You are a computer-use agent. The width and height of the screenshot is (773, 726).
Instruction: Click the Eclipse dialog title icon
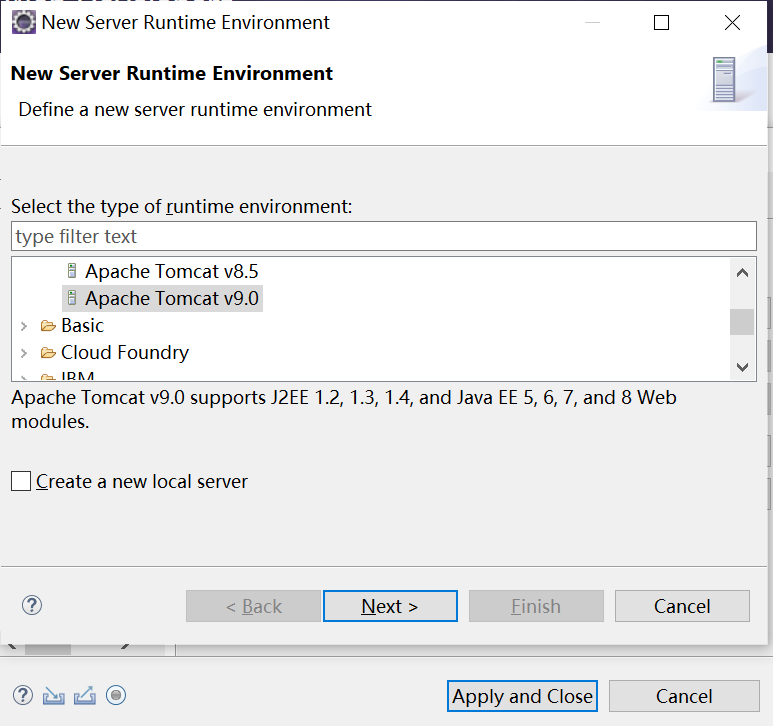point(24,23)
